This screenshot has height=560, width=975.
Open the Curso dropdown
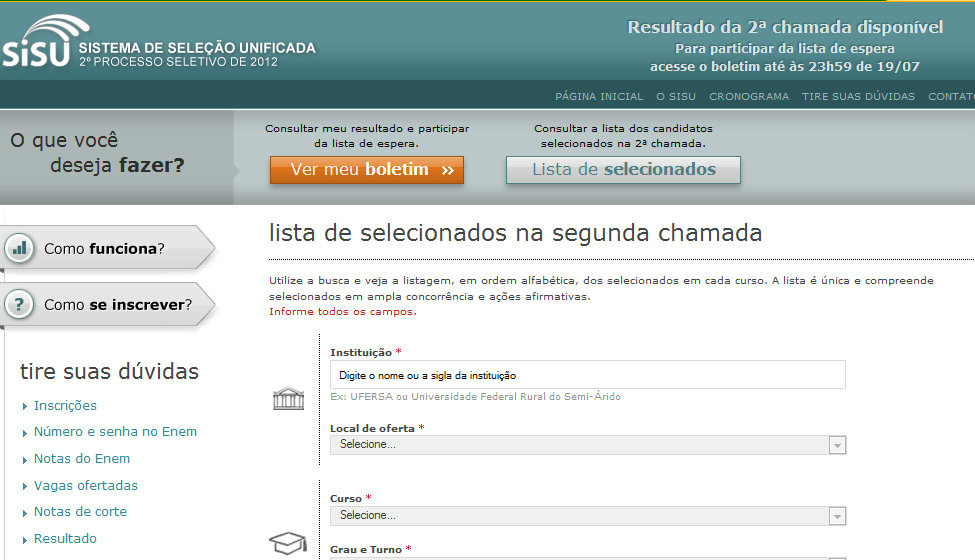[588, 515]
